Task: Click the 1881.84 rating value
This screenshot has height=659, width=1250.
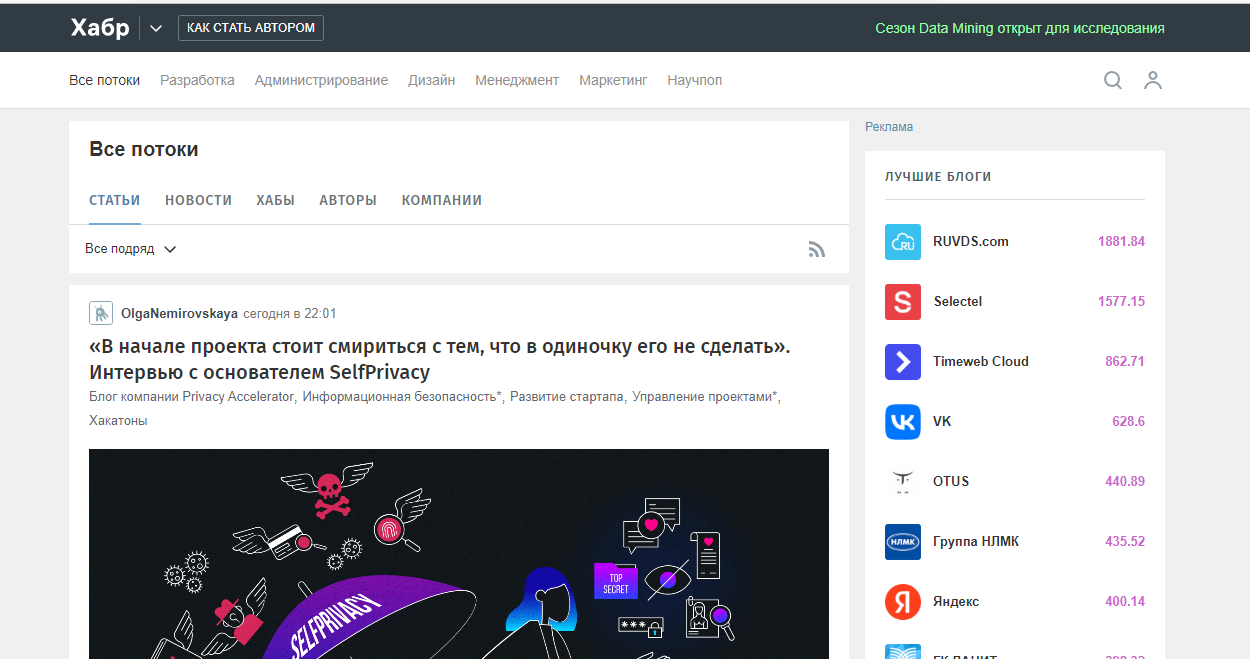Action: coord(1121,242)
